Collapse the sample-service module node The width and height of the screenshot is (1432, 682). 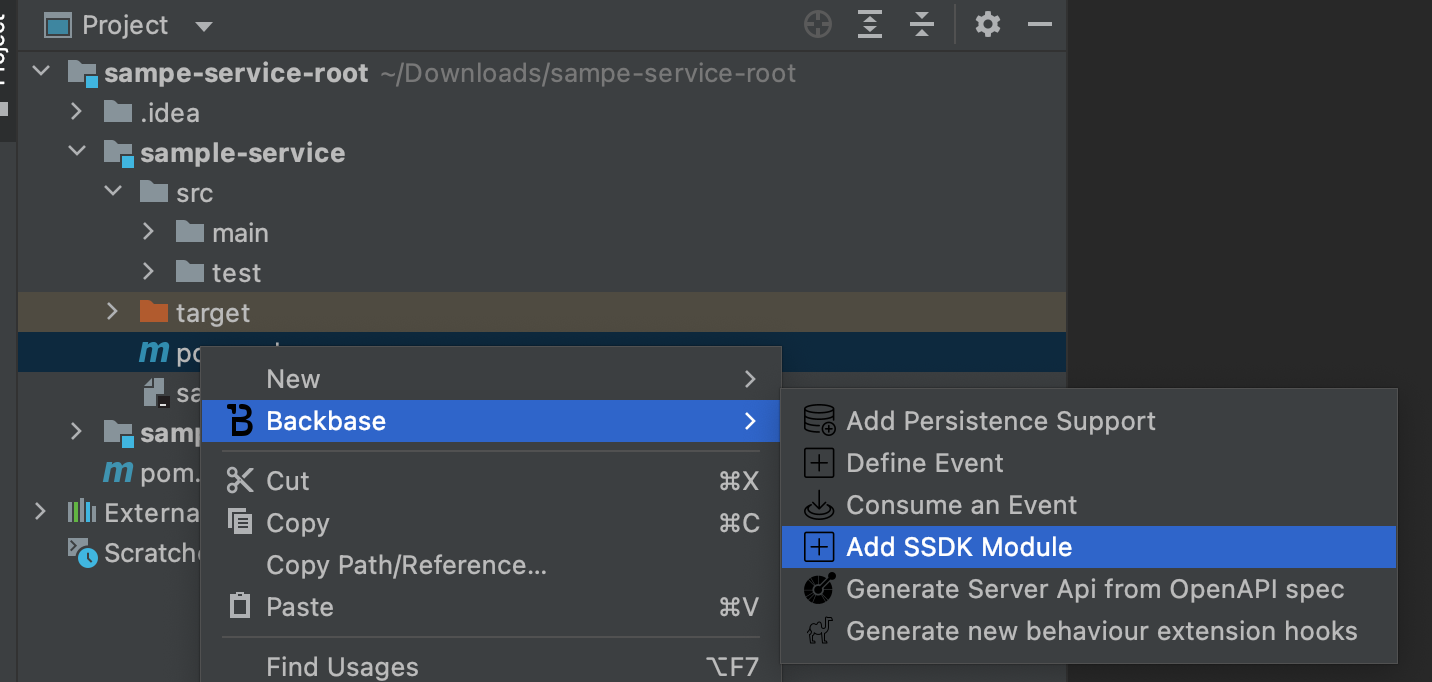pyautogui.click(x=77, y=152)
